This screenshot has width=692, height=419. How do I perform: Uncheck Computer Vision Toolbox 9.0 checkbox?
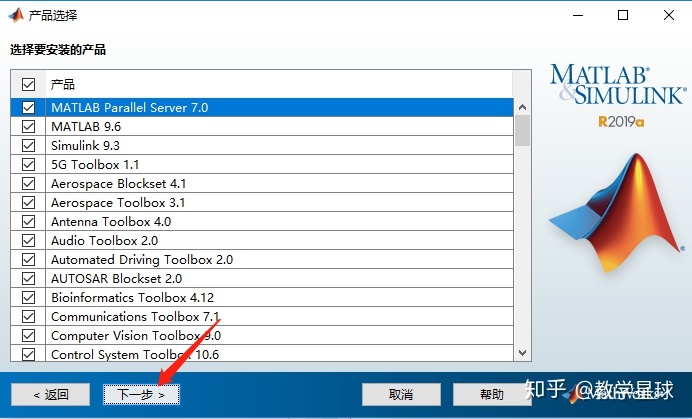pyautogui.click(x=28, y=335)
